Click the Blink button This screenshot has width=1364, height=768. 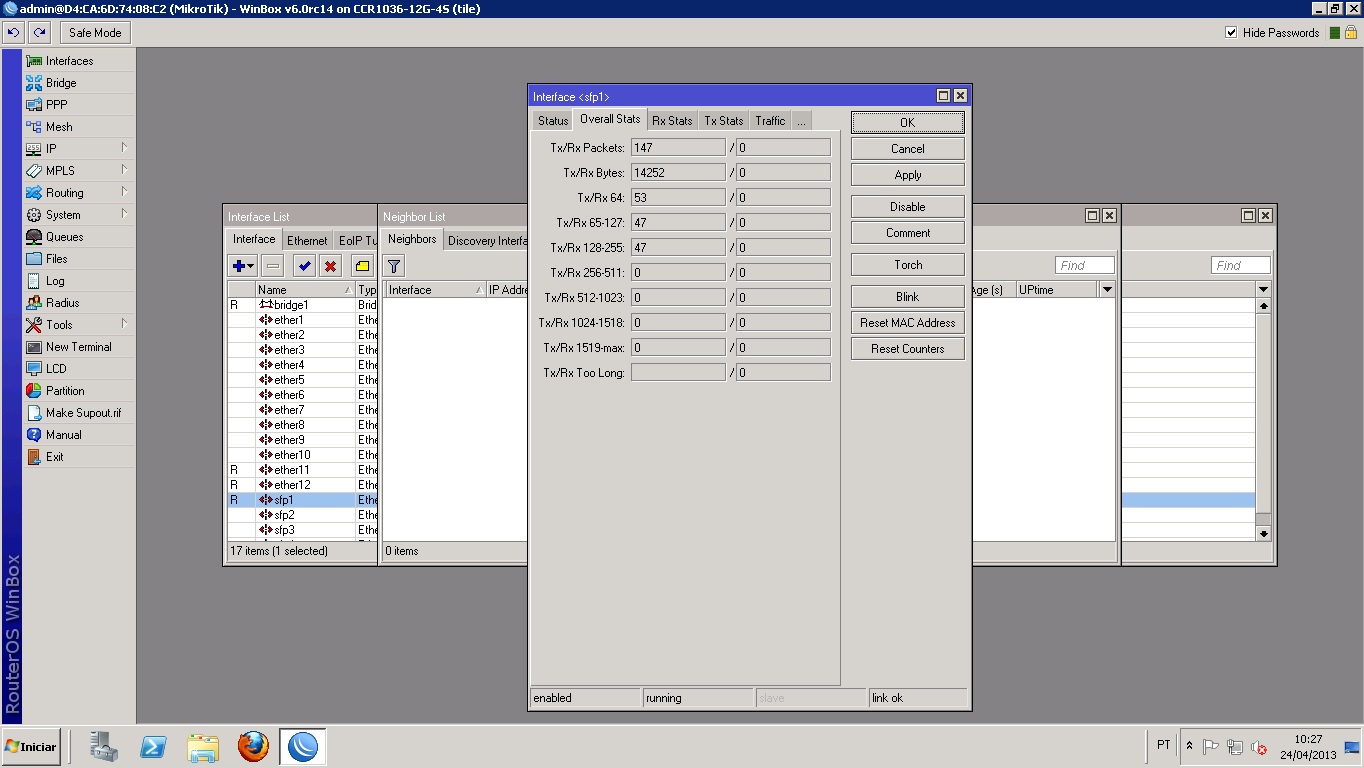908,297
